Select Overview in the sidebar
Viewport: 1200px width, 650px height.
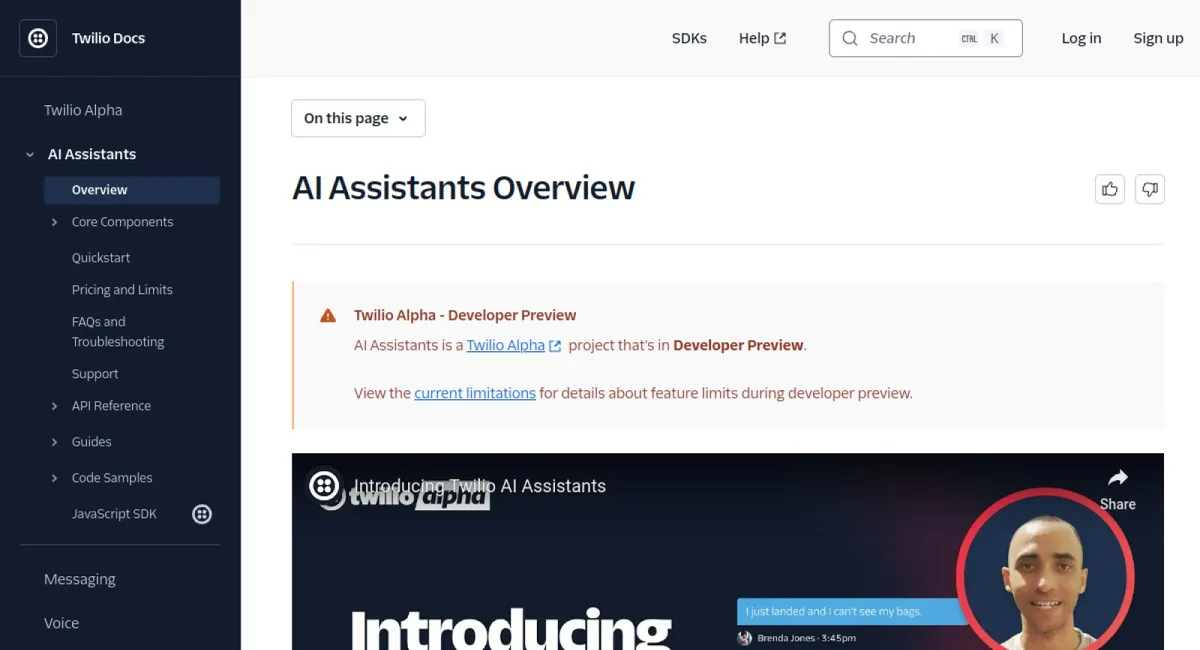pos(132,190)
